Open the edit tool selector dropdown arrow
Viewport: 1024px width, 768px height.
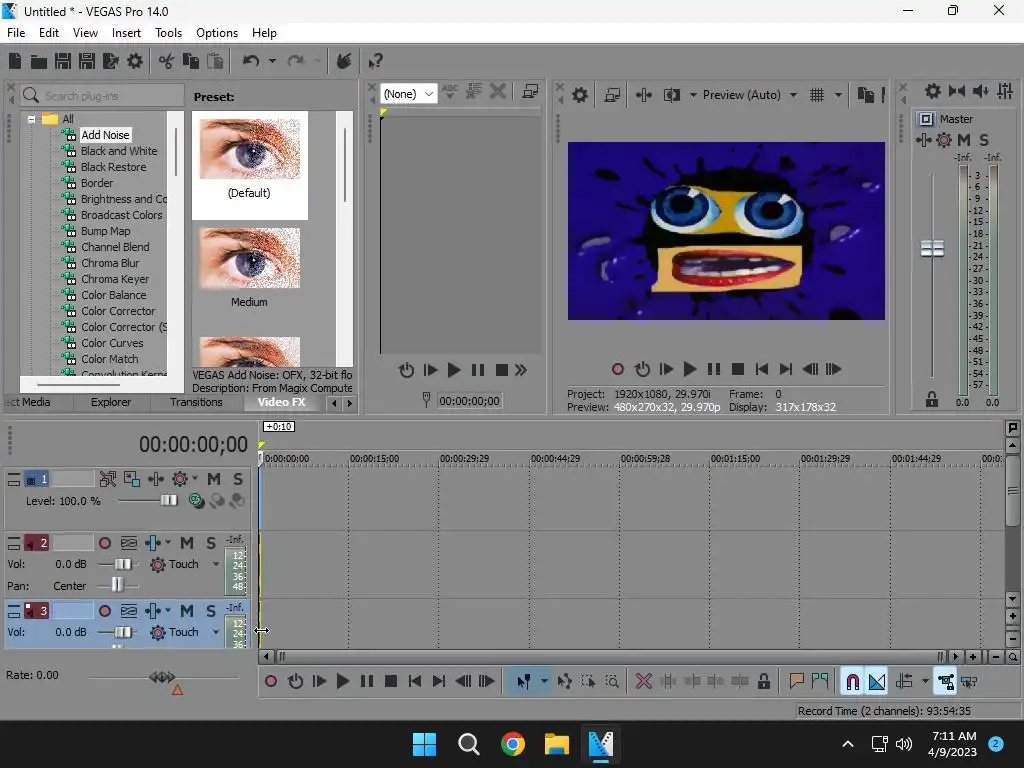point(543,682)
